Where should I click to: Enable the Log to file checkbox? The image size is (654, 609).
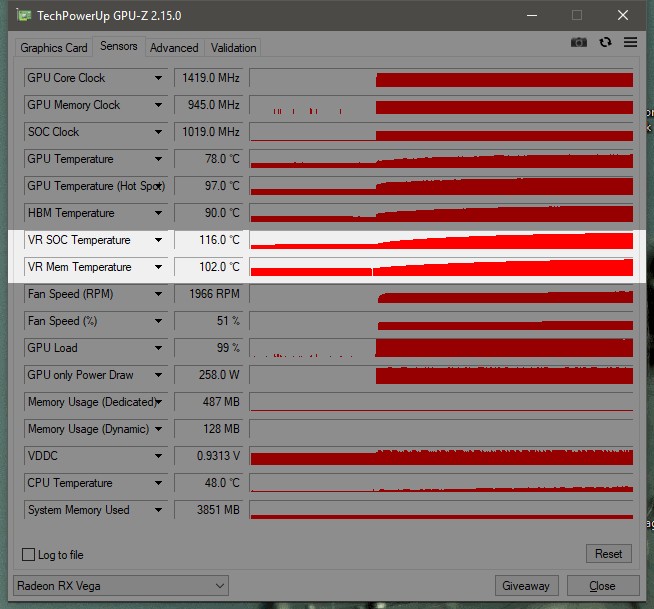coord(28,555)
